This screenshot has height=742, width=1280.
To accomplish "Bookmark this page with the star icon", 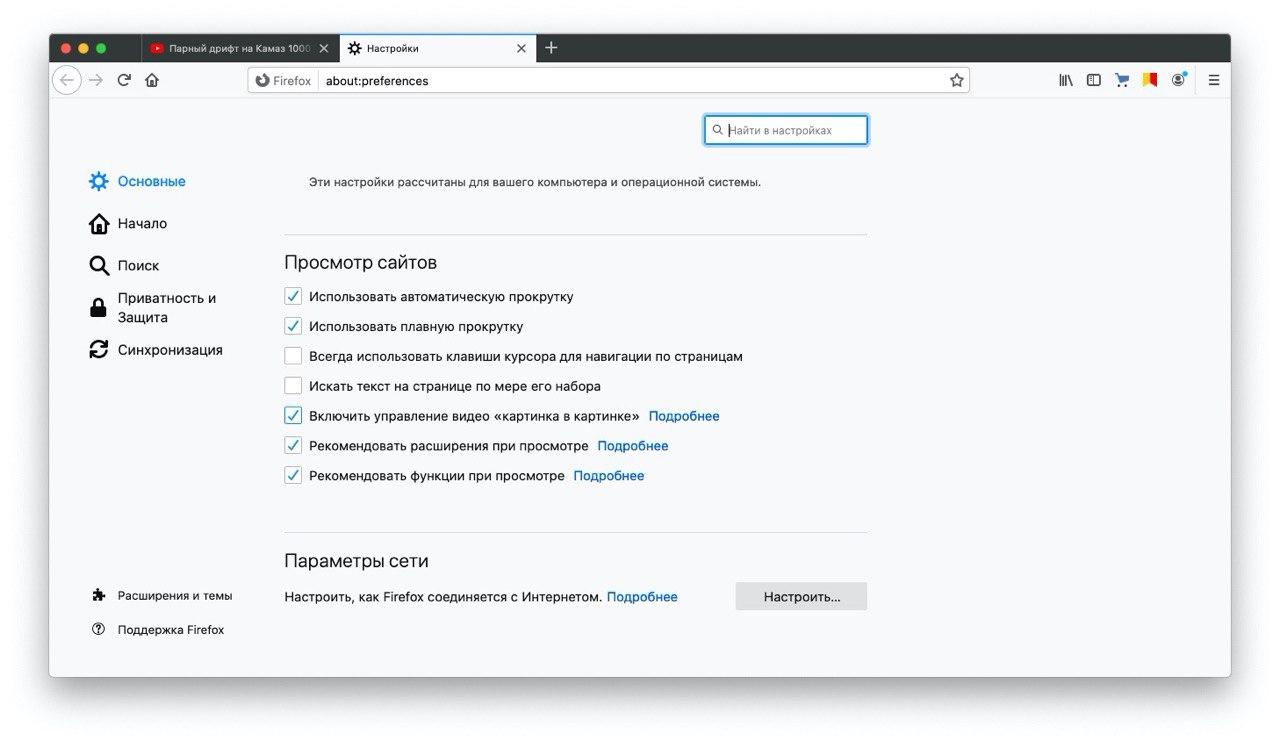I will [957, 80].
